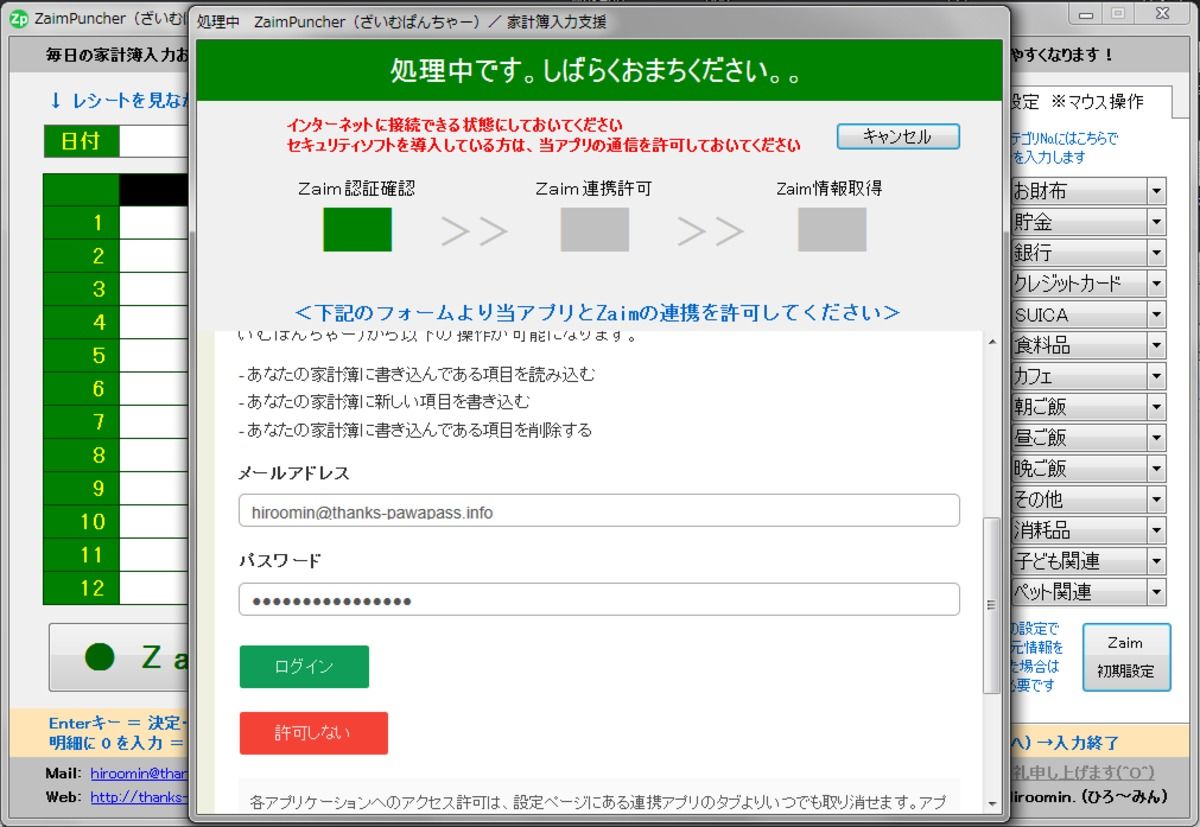Open the クレジットカード dropdown
1200x827 pixels.
click(1156, 284)
